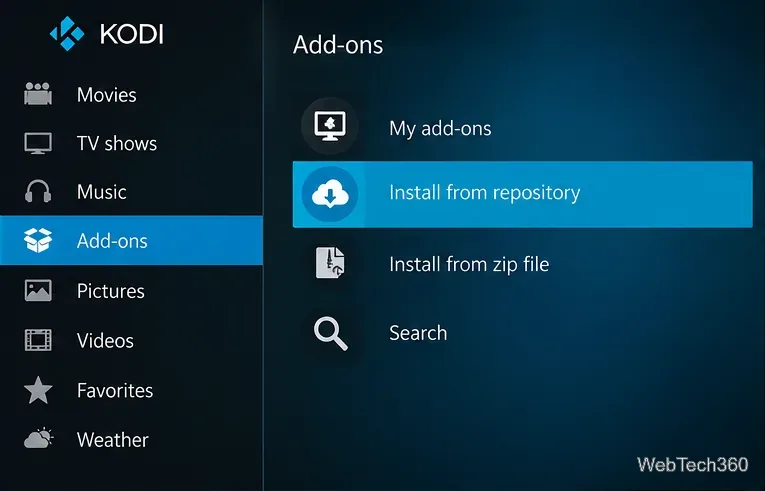The image size is (765, 491).
Task: Click the Music headphones icon
Action: click(38, 191)
